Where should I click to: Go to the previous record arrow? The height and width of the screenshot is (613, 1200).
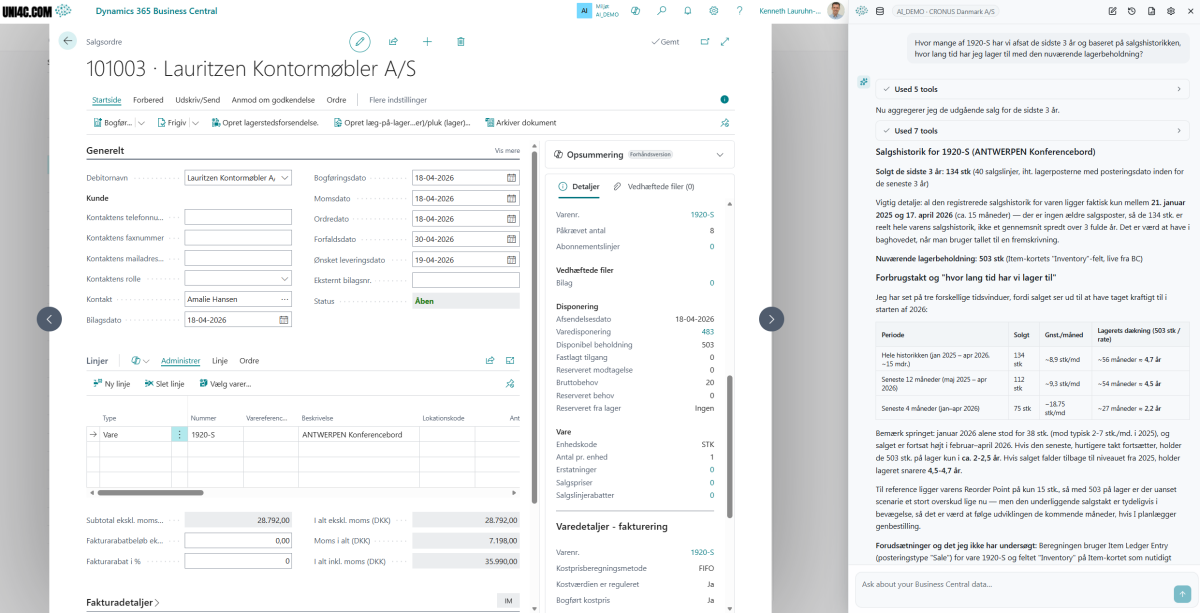(x=50, y=319)
